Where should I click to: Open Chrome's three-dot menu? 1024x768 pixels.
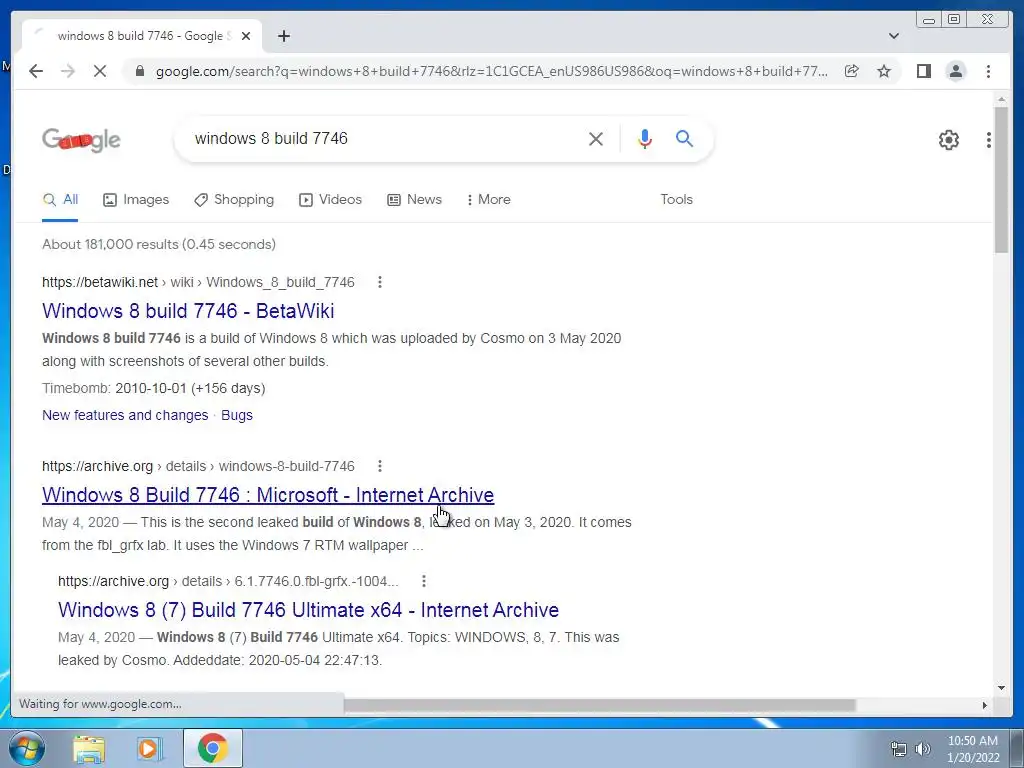(x=988, y=71)
